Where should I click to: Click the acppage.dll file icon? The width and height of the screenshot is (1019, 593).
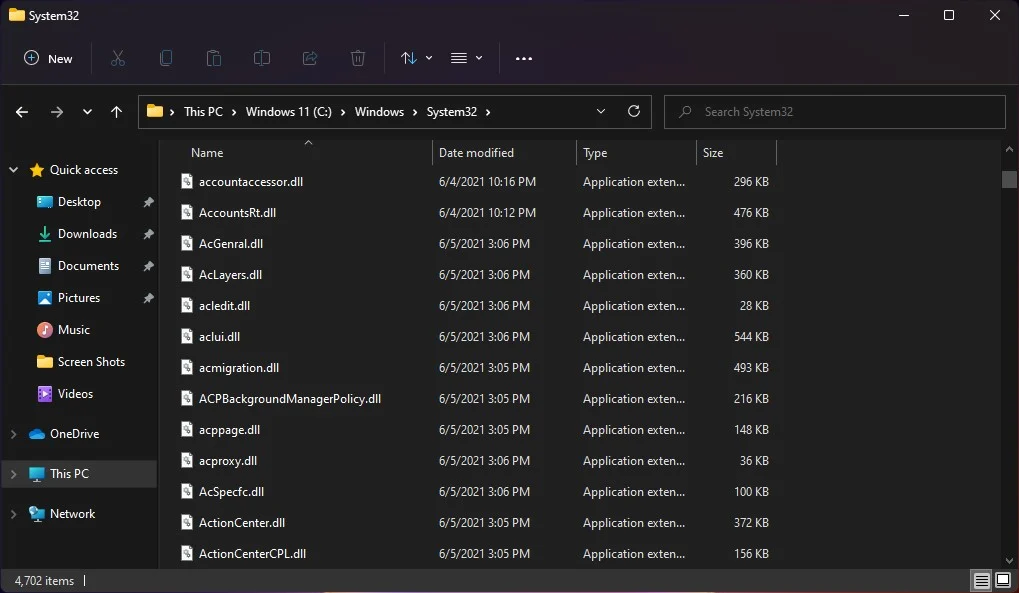[x=187, y=430]
